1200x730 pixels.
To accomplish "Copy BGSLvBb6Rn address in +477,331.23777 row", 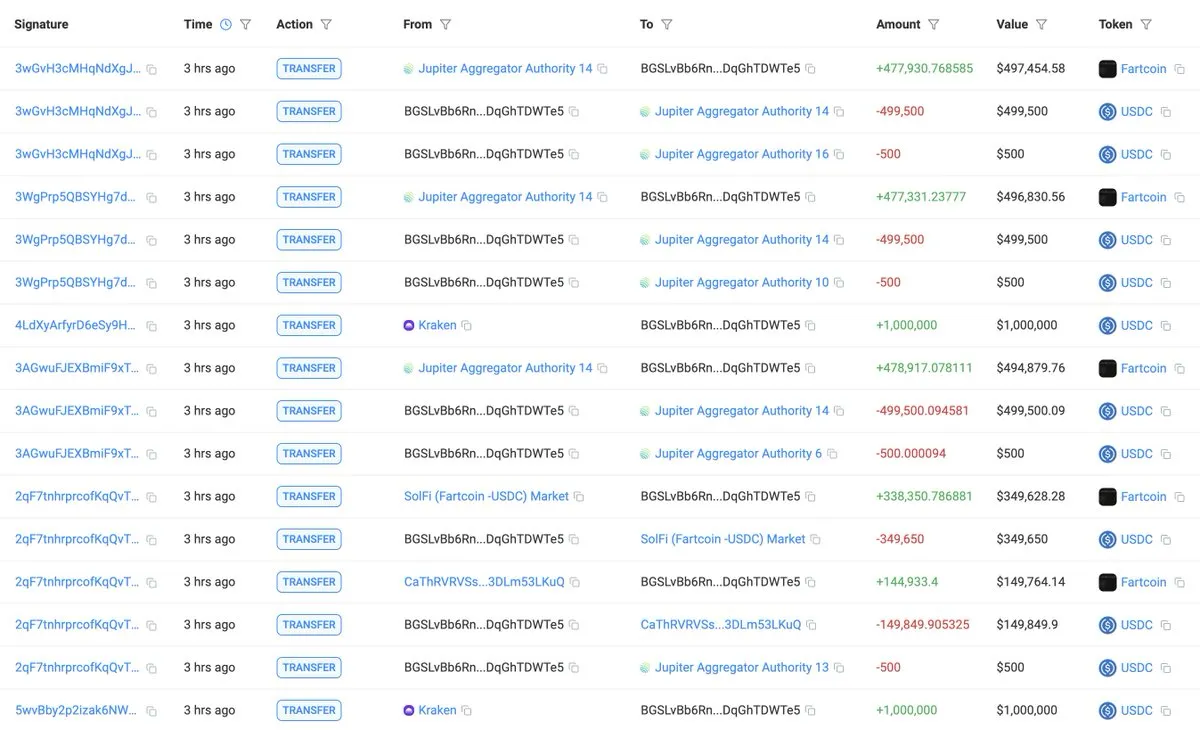I will point(811,198).
